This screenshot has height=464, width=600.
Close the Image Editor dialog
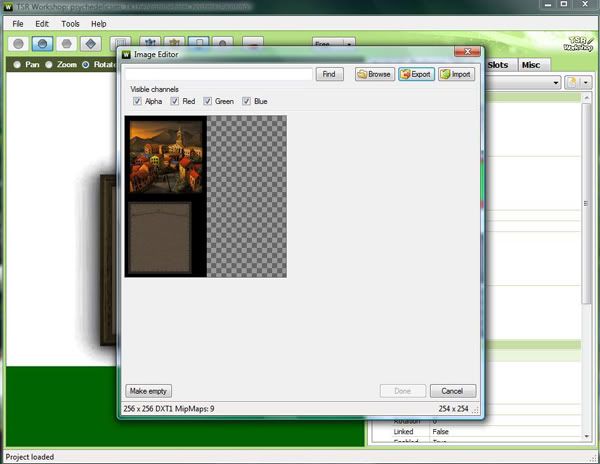467,51
